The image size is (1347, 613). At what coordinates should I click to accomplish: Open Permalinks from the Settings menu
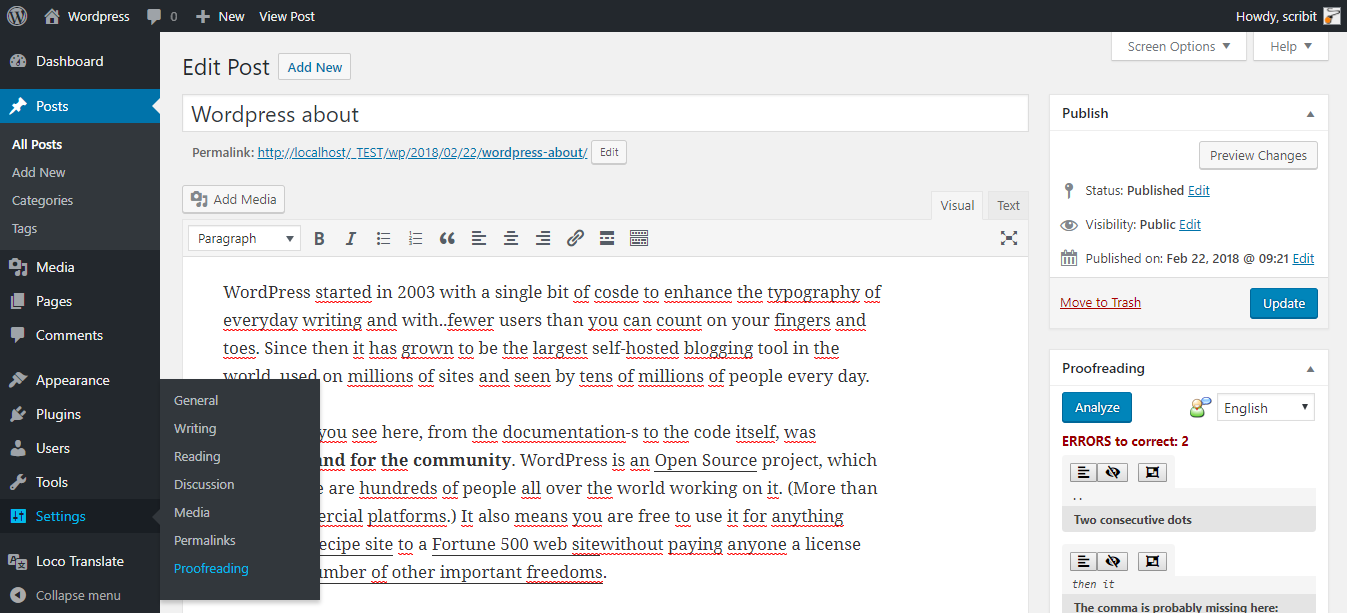coord(203,540)
